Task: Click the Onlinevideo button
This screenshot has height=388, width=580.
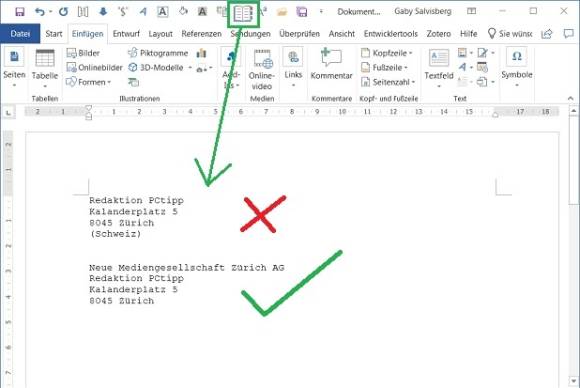Action: point(262,70)
